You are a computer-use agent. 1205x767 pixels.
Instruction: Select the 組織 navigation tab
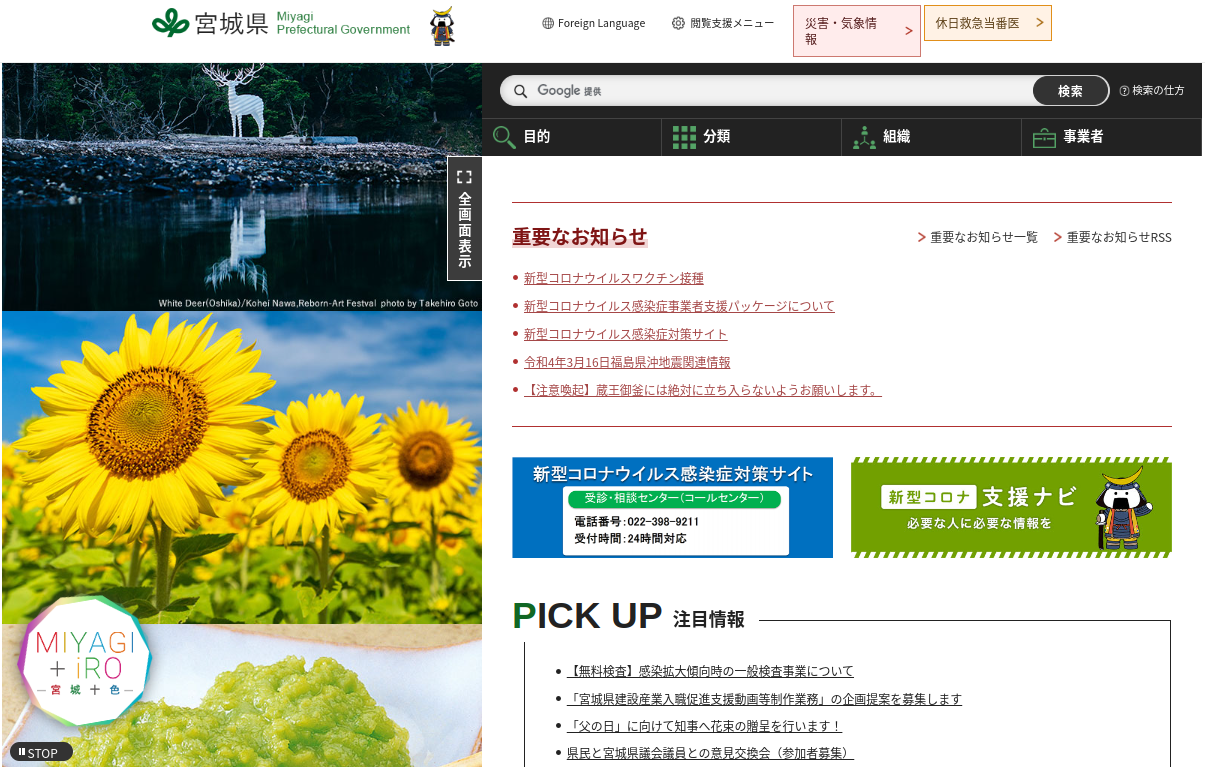pyautogui.click(x=931, y=137)
